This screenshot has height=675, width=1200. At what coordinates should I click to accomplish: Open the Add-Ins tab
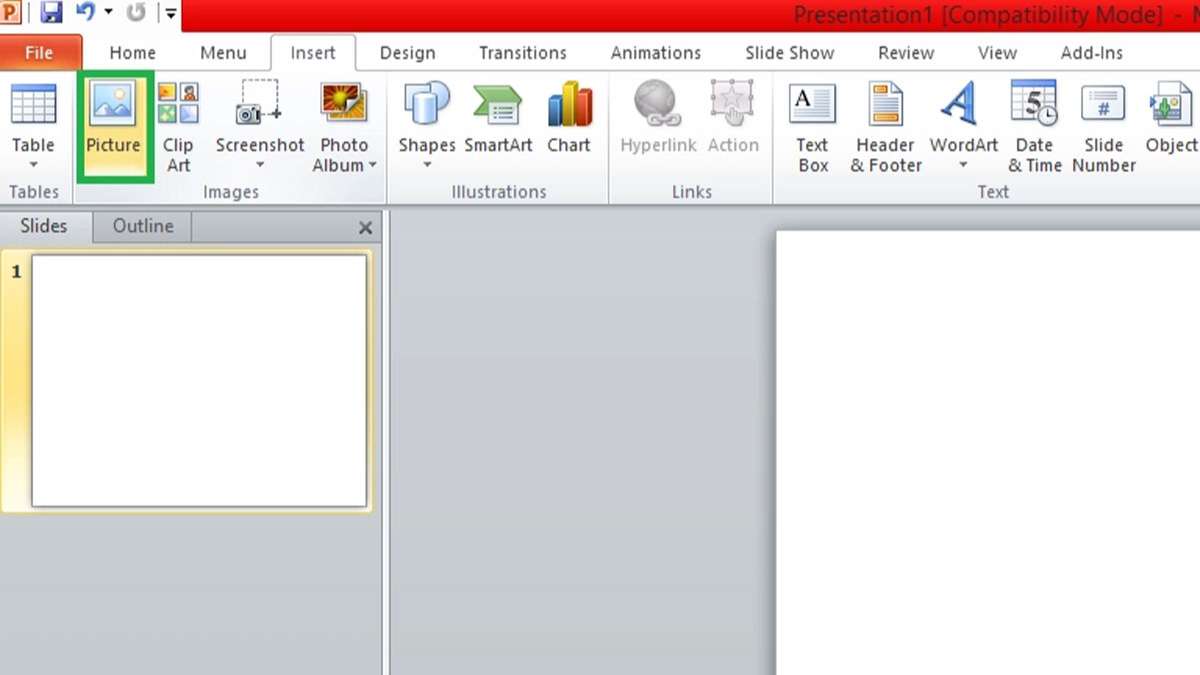1092,53
